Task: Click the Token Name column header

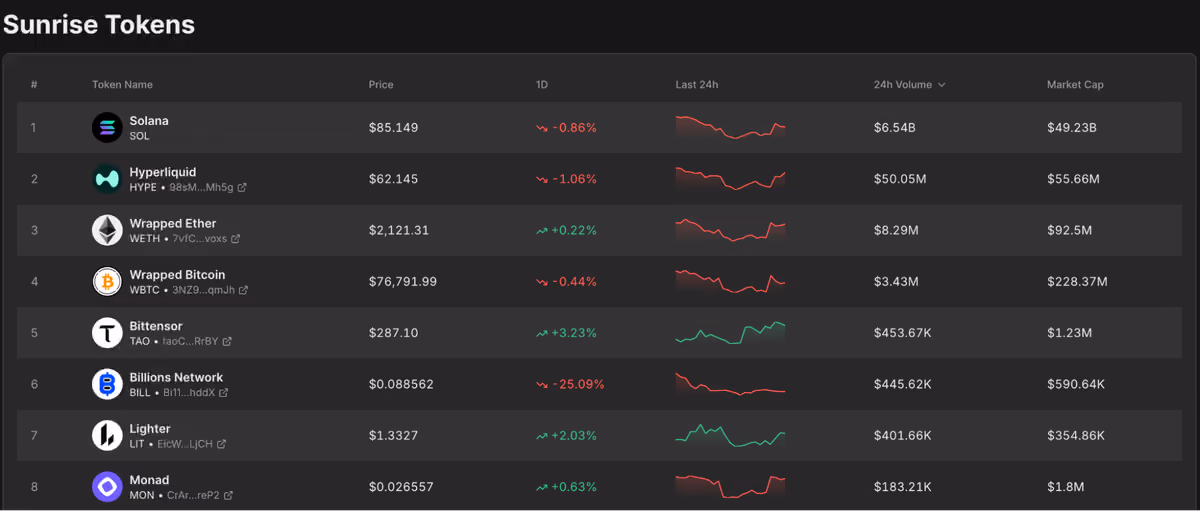Action: pyautogui.click(x=122, y=85)
